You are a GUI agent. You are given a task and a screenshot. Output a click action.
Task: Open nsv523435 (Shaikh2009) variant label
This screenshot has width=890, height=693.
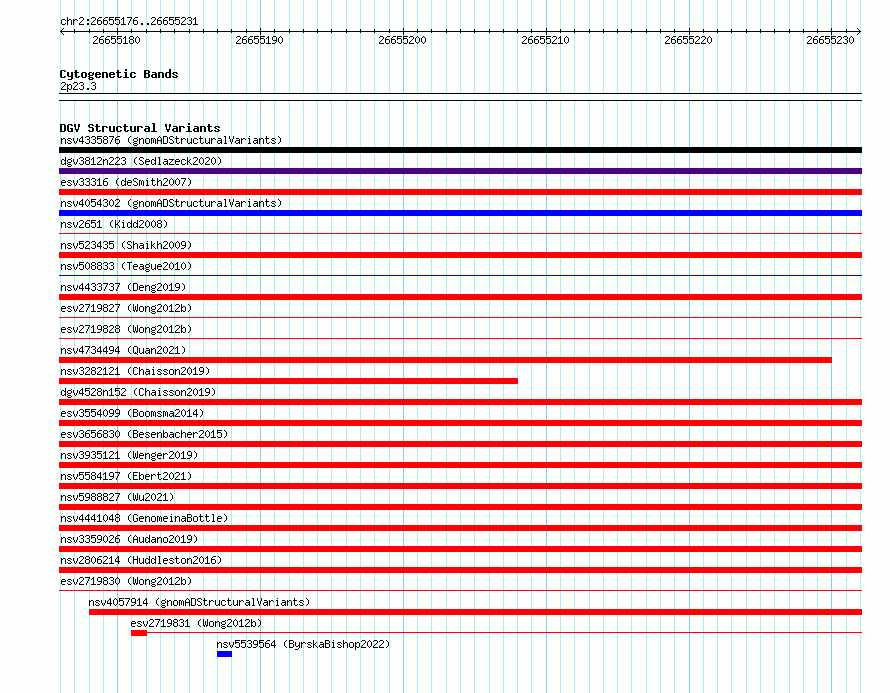[x=126, y=245]
